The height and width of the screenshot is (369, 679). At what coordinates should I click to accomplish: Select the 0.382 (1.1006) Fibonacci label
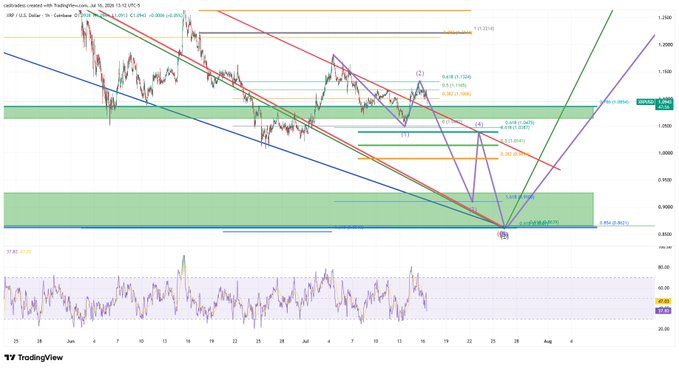tap(456, 94)
